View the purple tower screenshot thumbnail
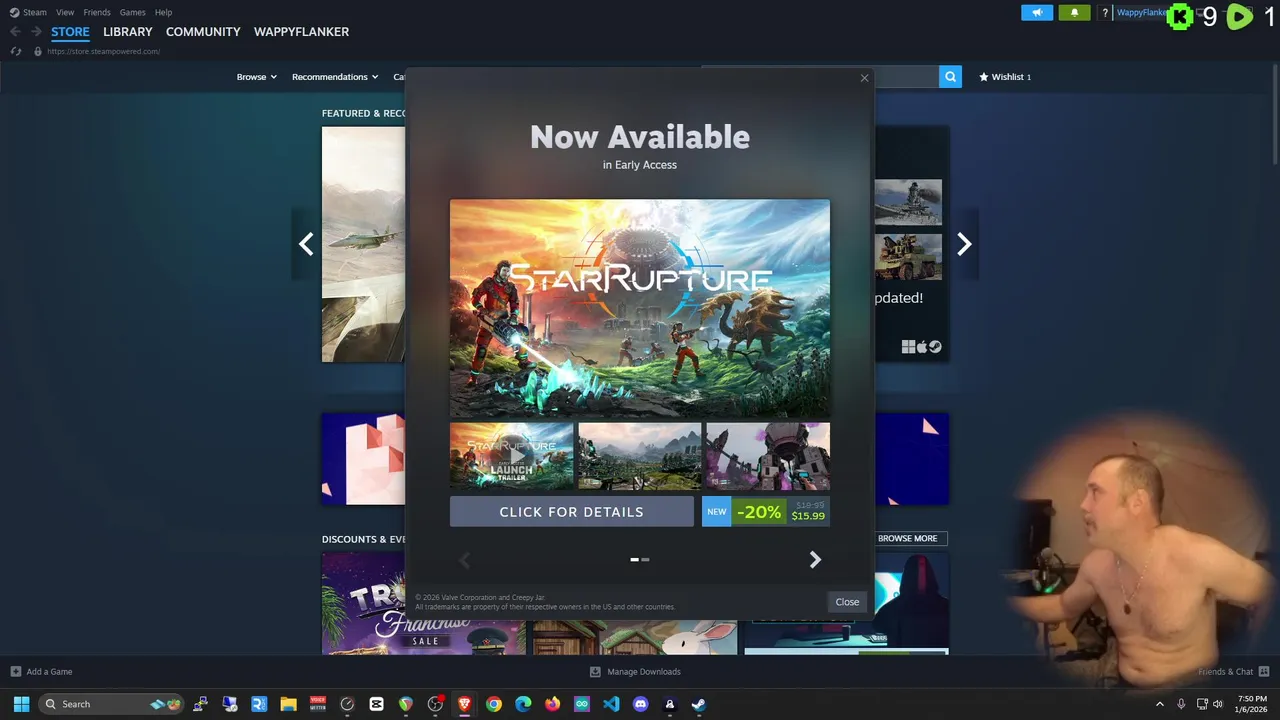The image size is (1280, 720). pyautogui.click(x=768, y=456)
